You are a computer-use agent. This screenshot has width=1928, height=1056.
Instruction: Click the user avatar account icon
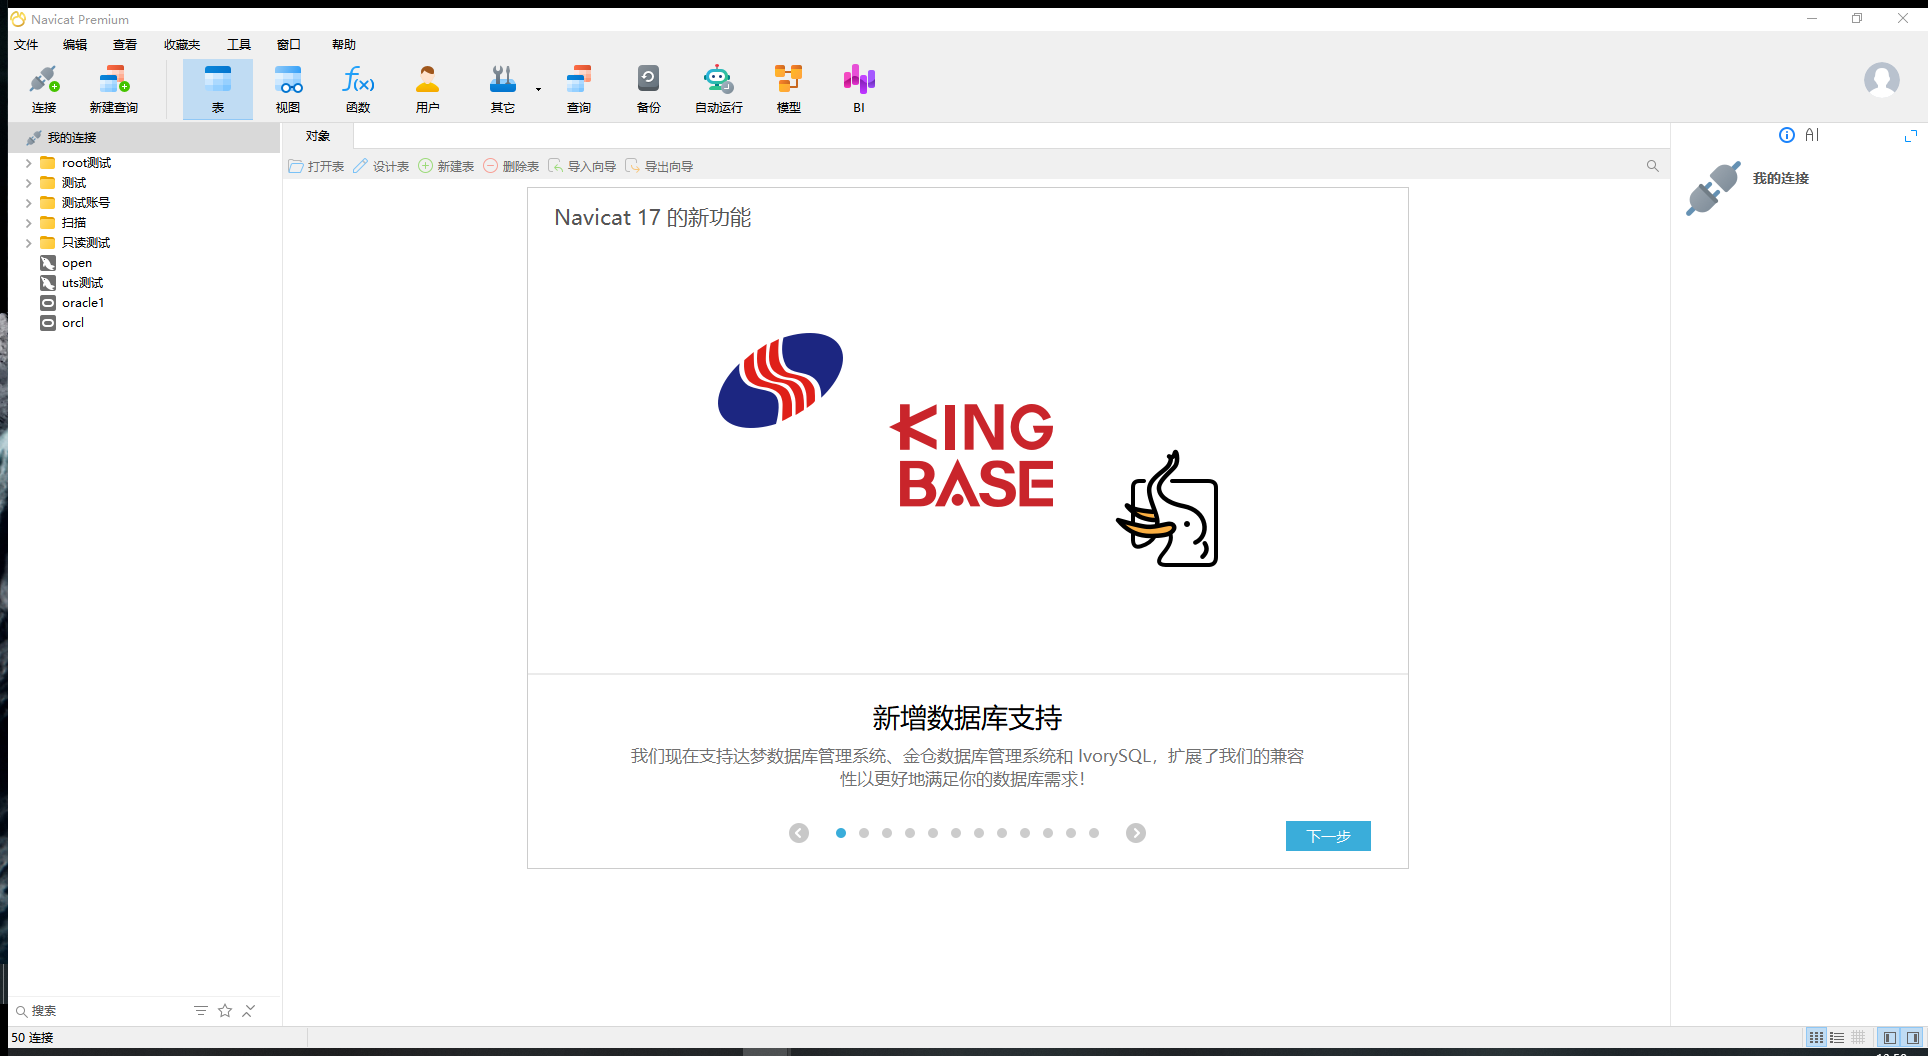(1882, 80)
